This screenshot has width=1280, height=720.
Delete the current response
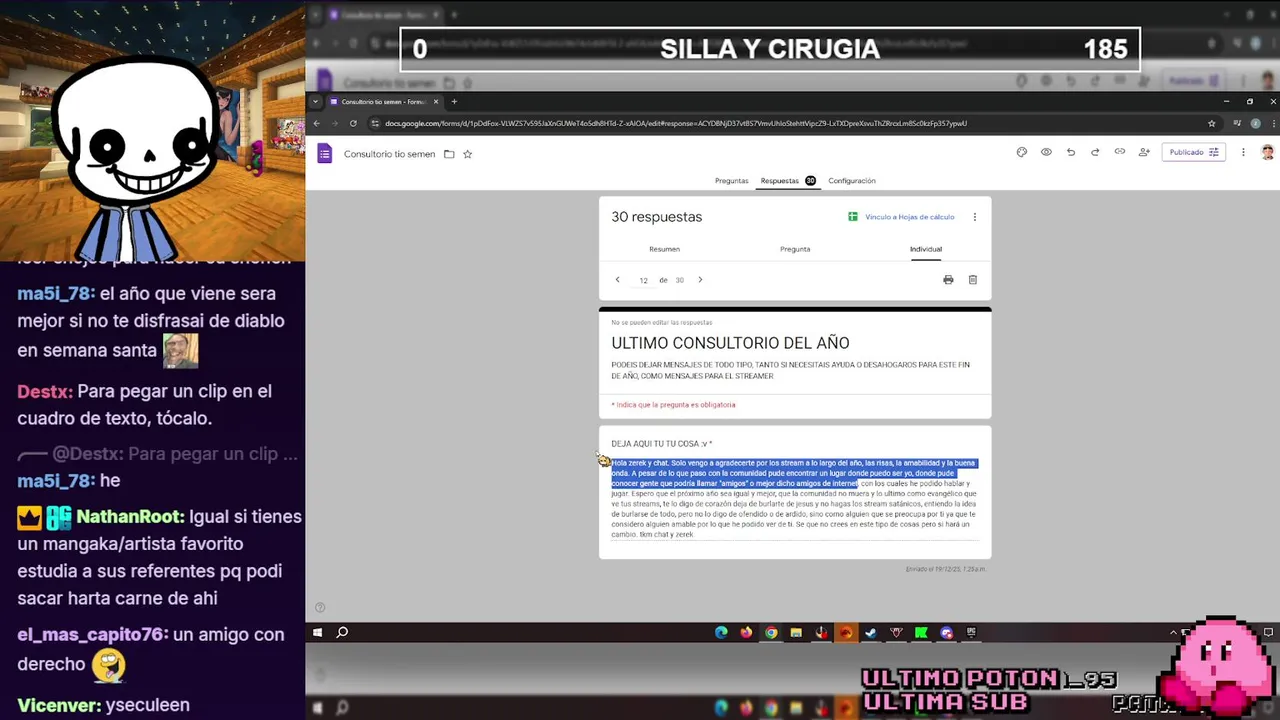(x=972, y=280)
